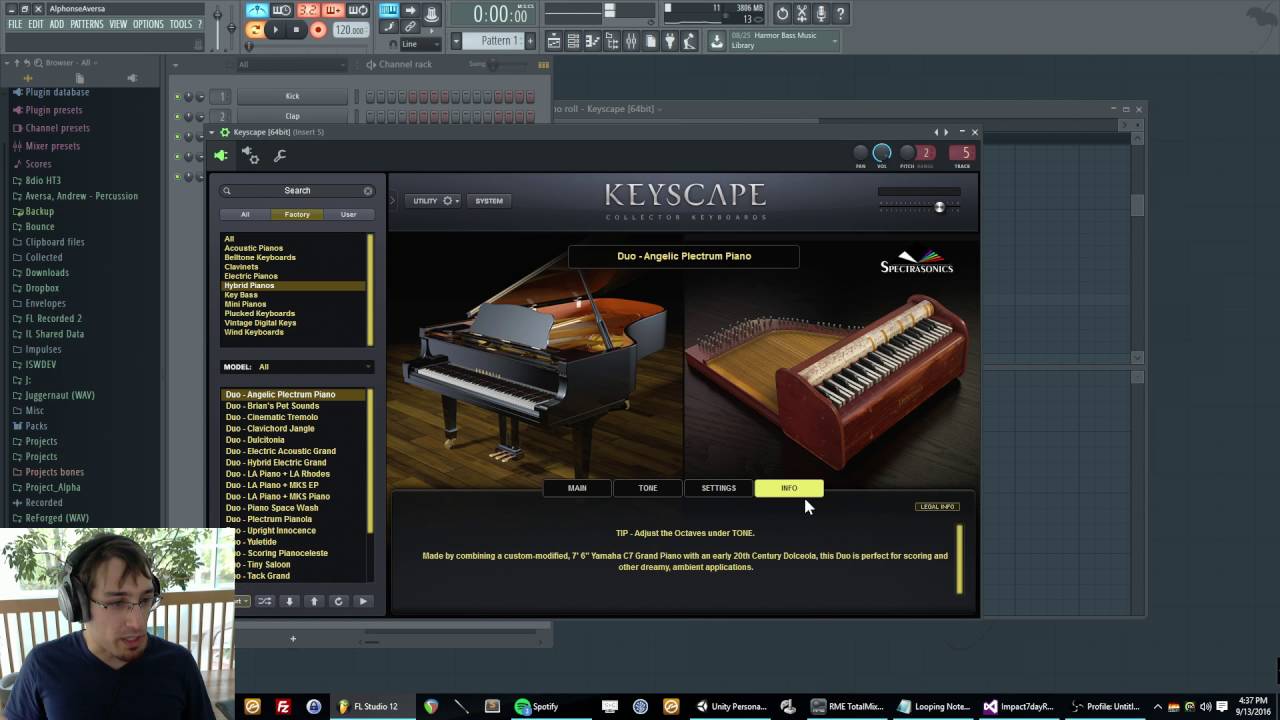Select Juggernaut (WAV) in the browser

point(60,395)
